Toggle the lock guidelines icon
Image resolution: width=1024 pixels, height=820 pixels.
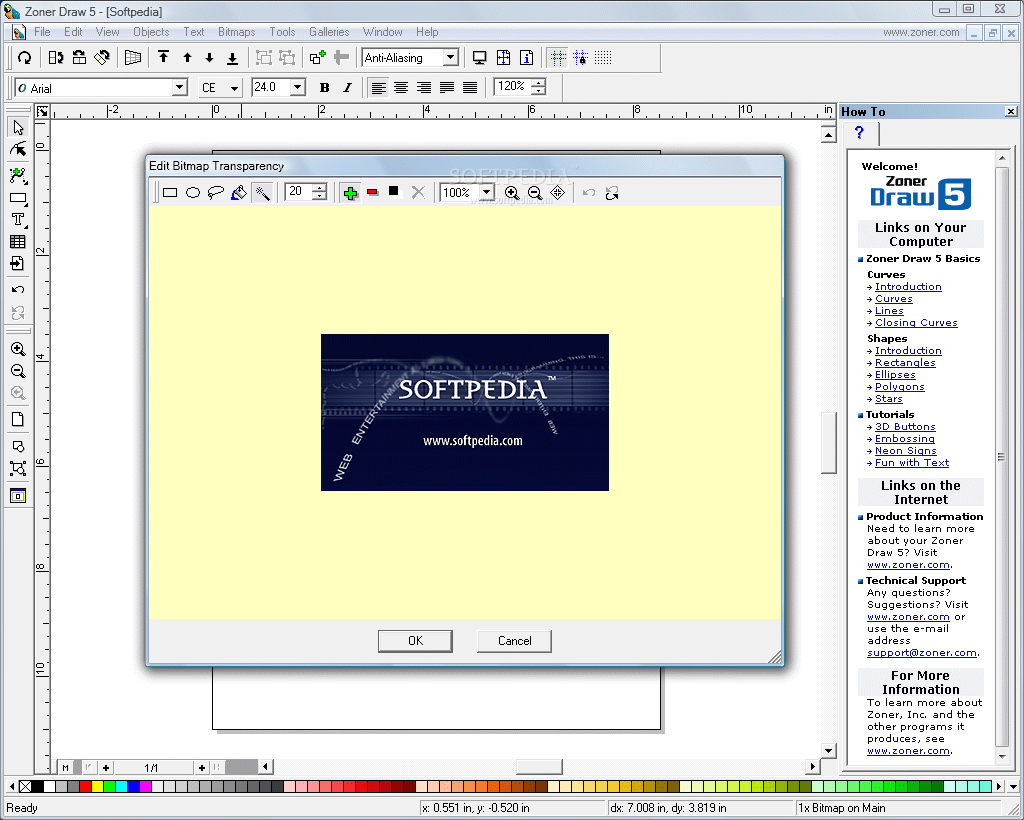pos(580,58)
